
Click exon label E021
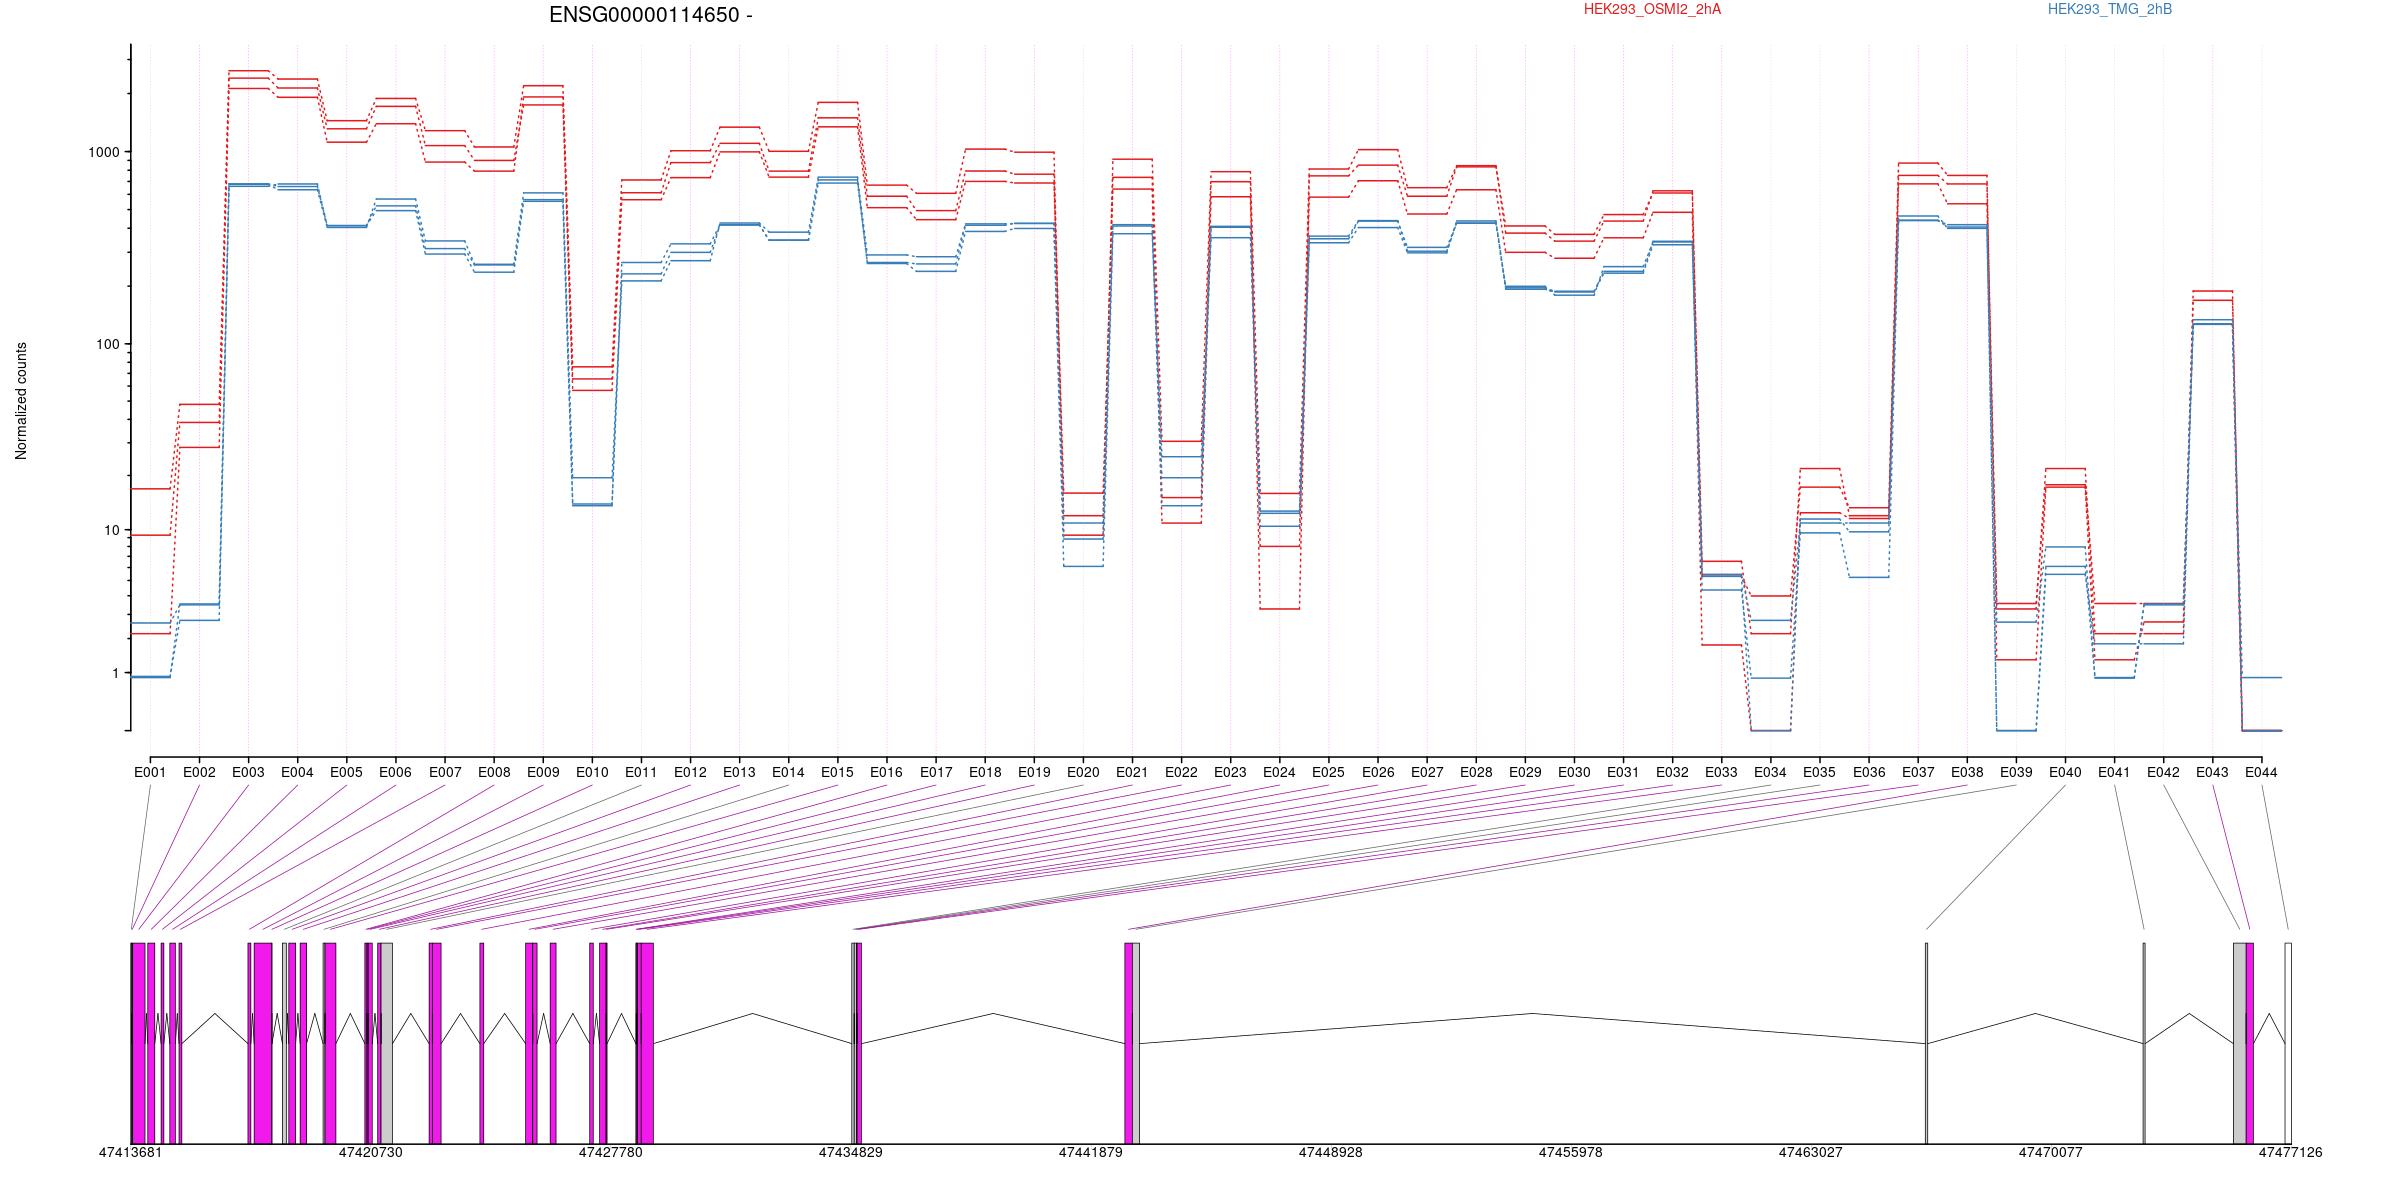pyautogui.click(x=1132, y=772)
